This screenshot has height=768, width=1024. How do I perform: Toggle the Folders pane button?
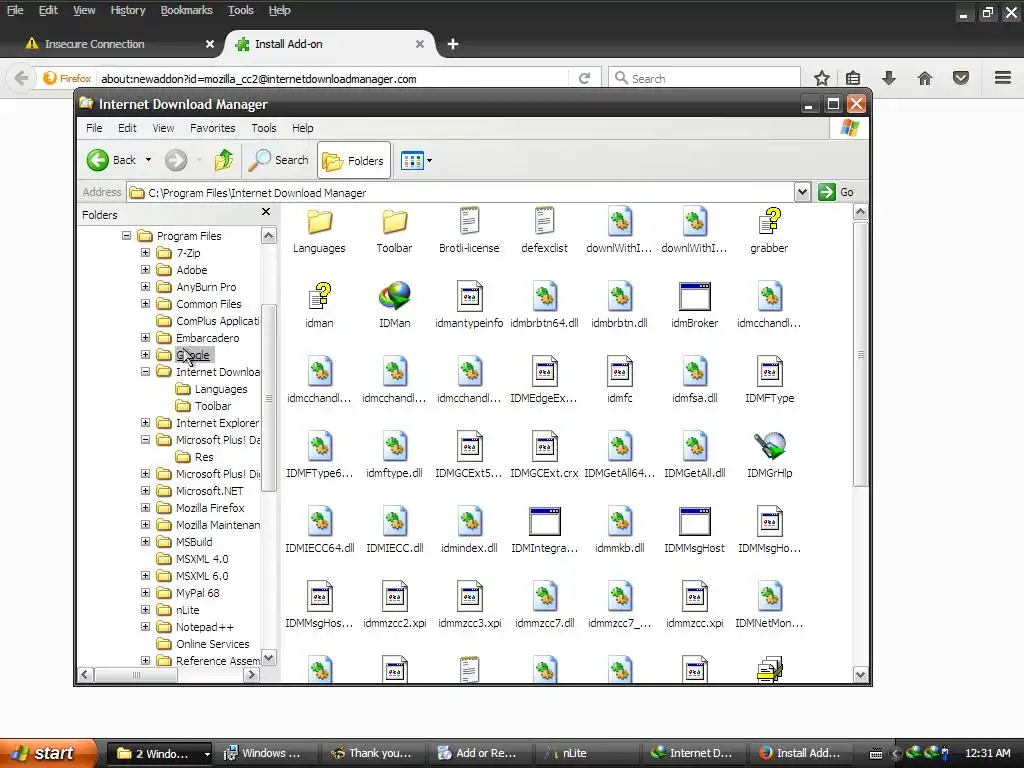point(353,160)
